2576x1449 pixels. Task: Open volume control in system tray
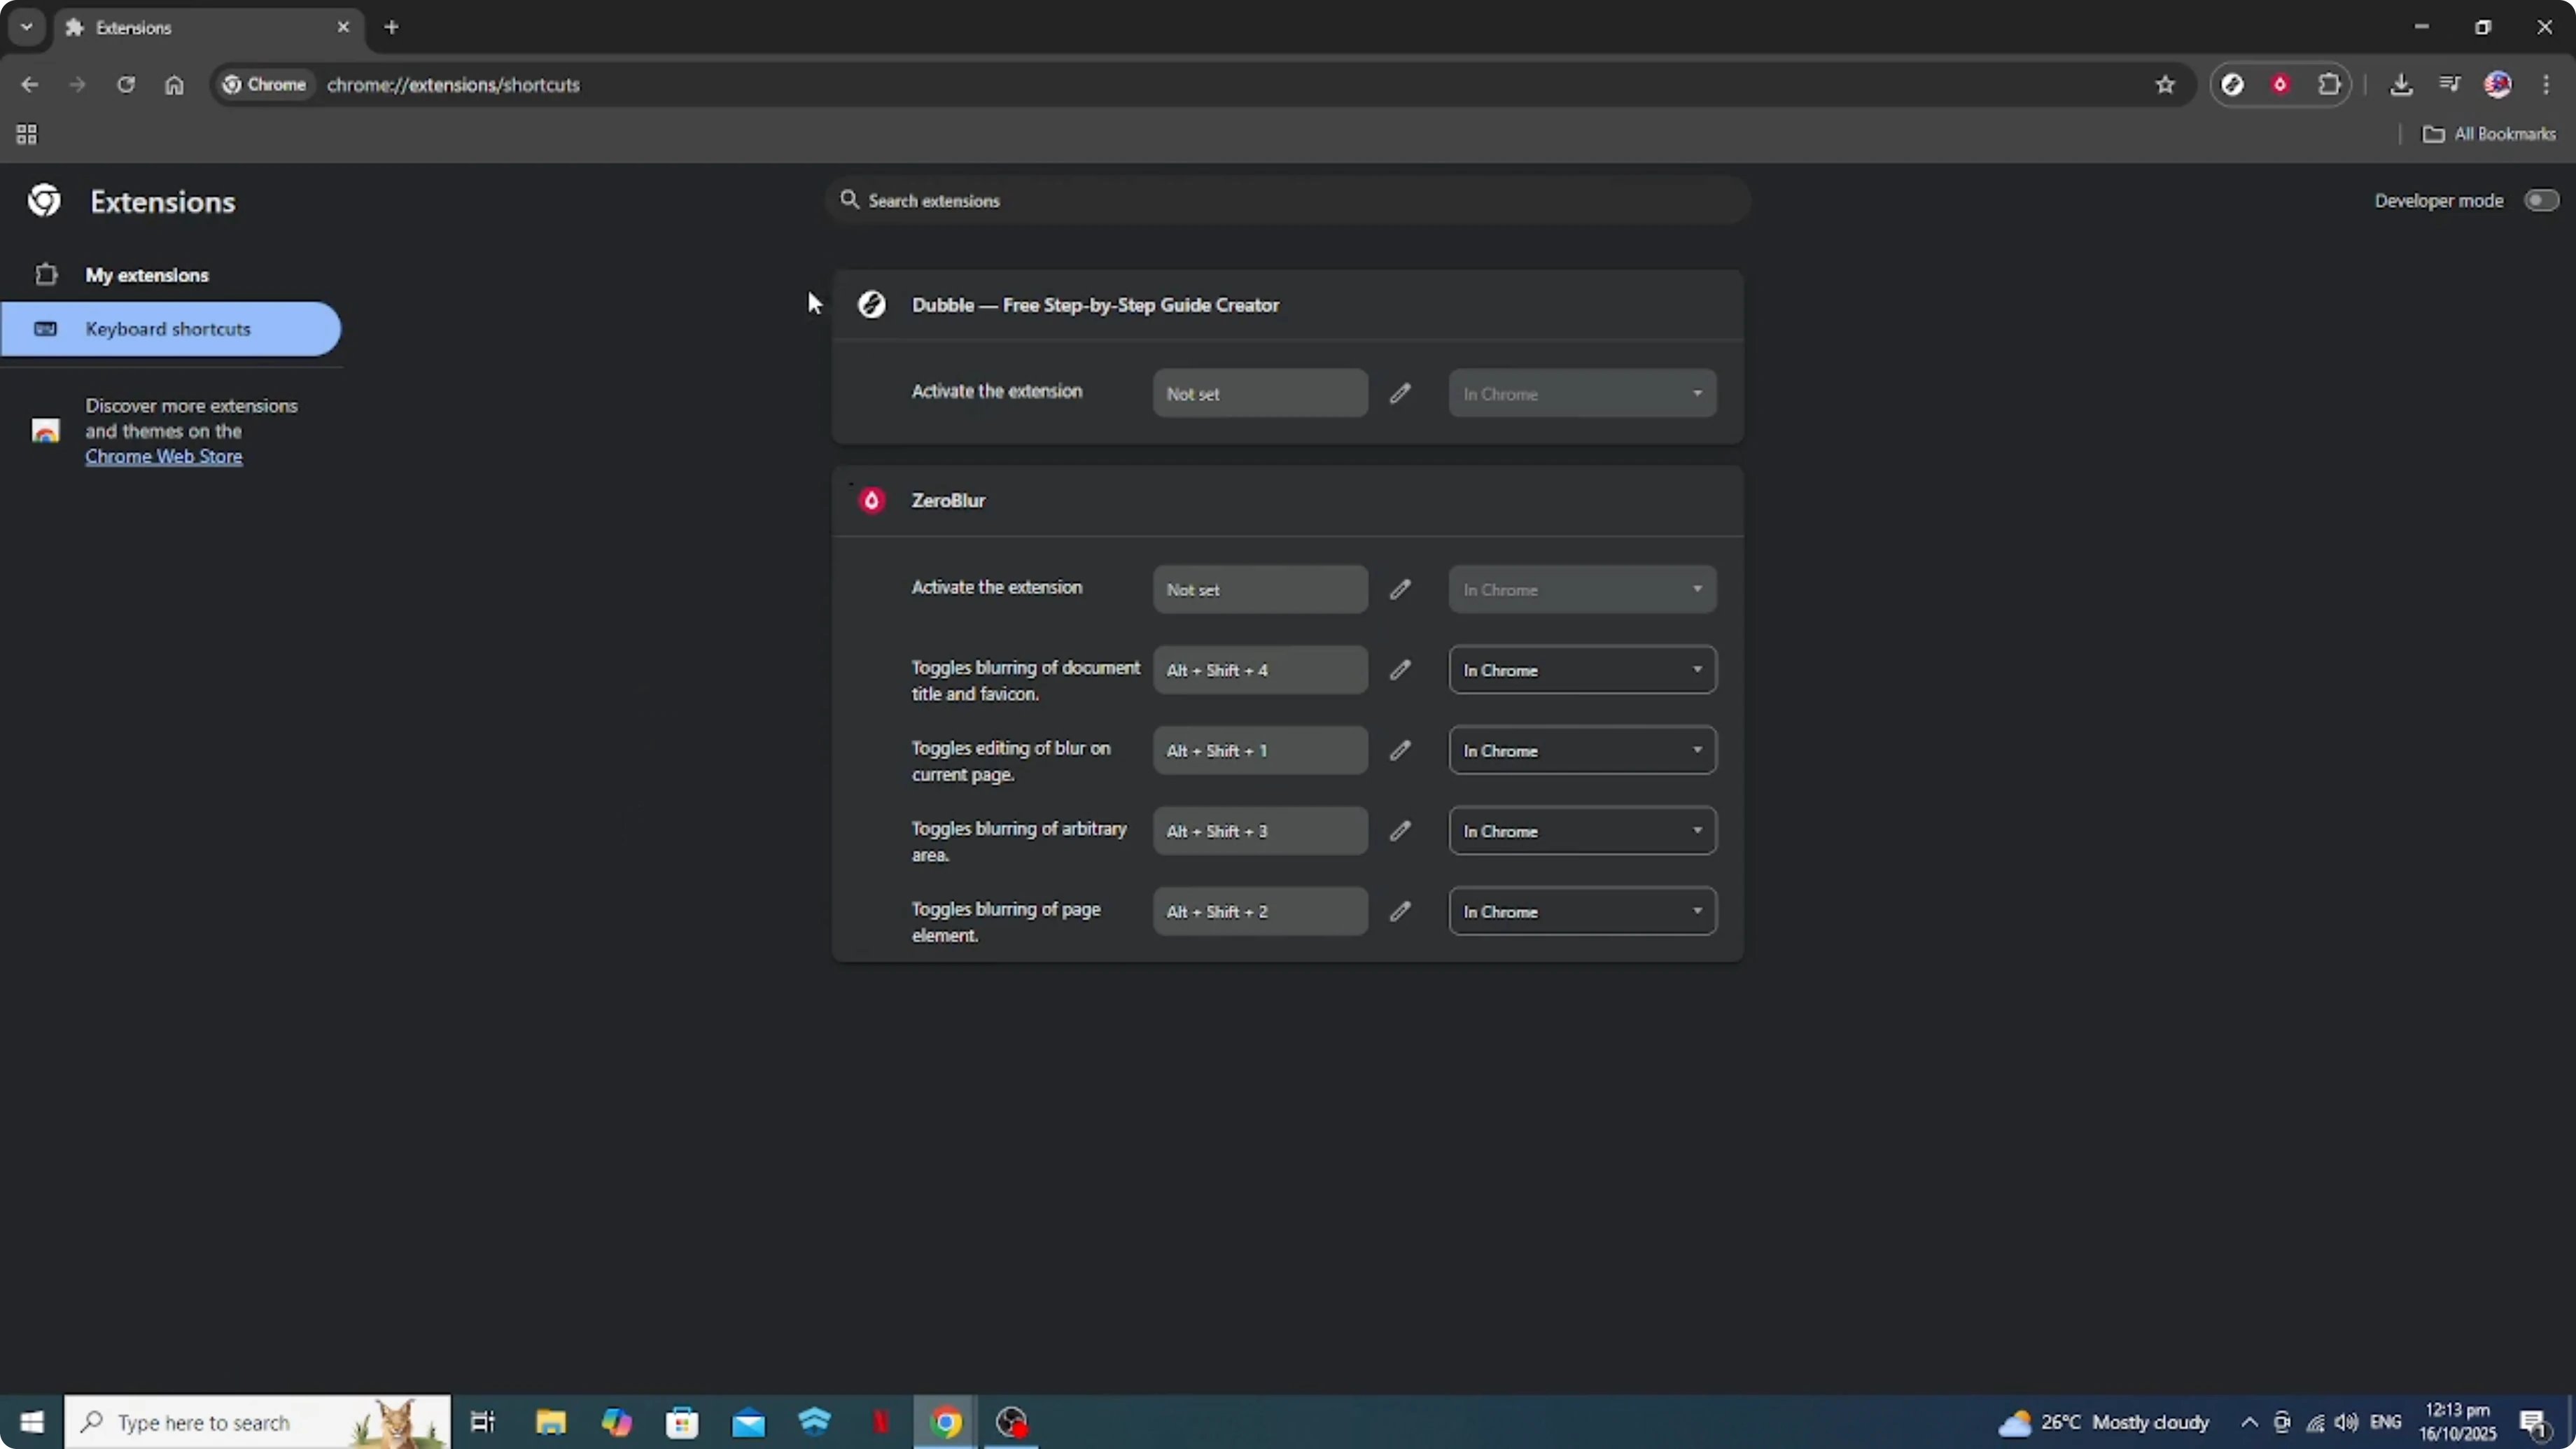tap(2346, 1422)
